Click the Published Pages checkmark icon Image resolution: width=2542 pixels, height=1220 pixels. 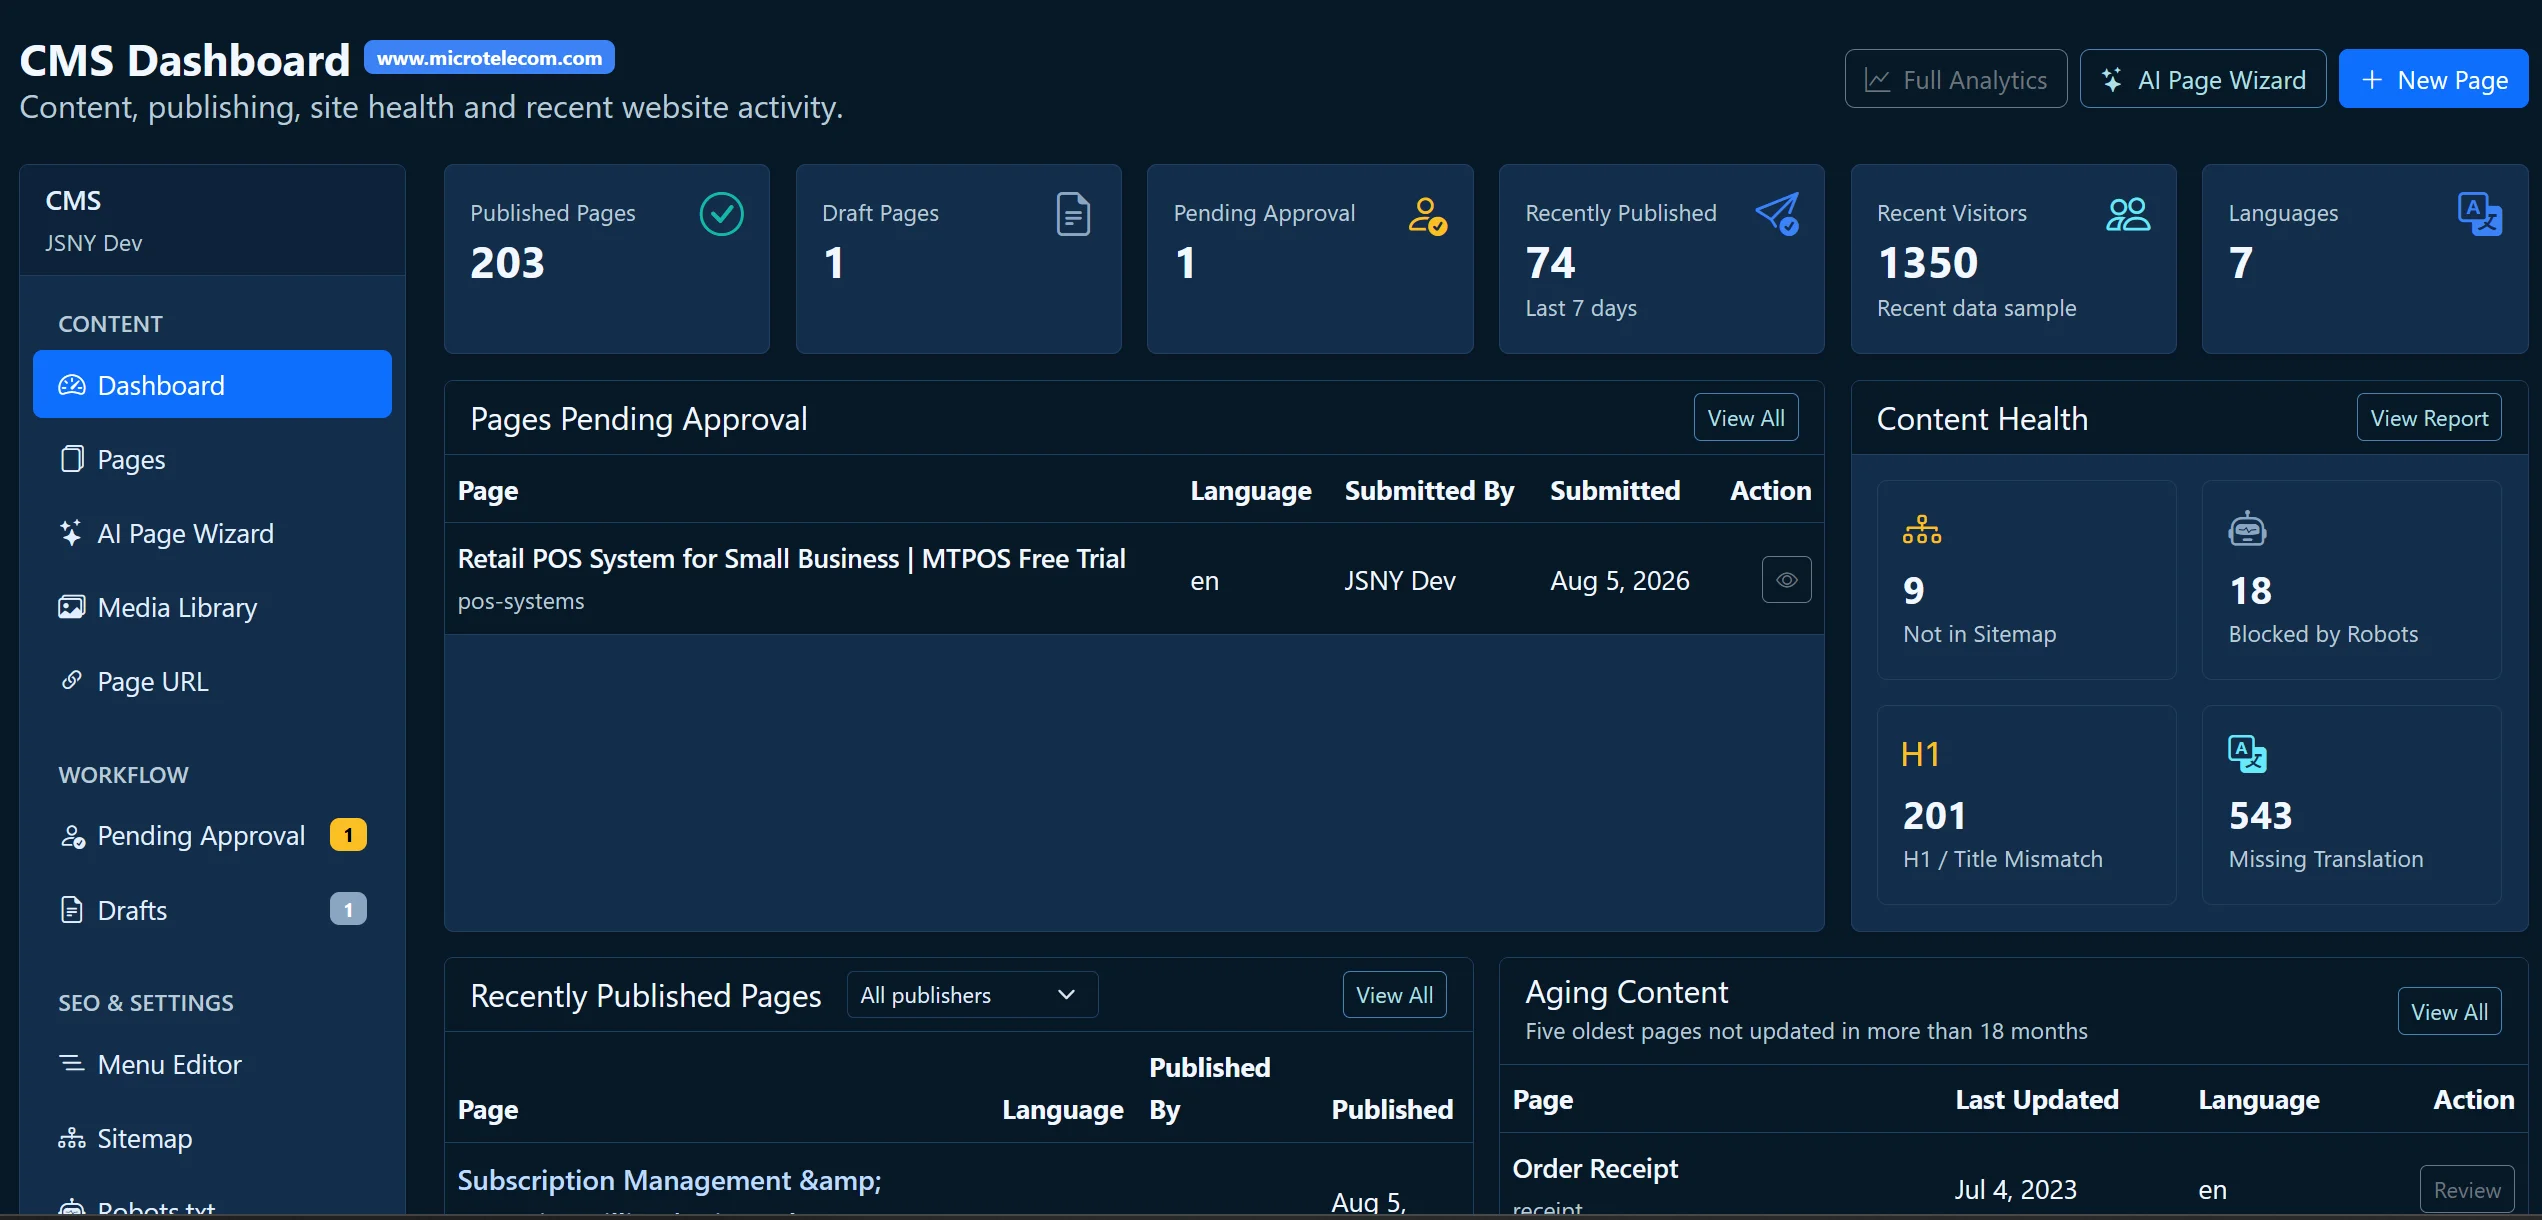(x=721, y=214)
